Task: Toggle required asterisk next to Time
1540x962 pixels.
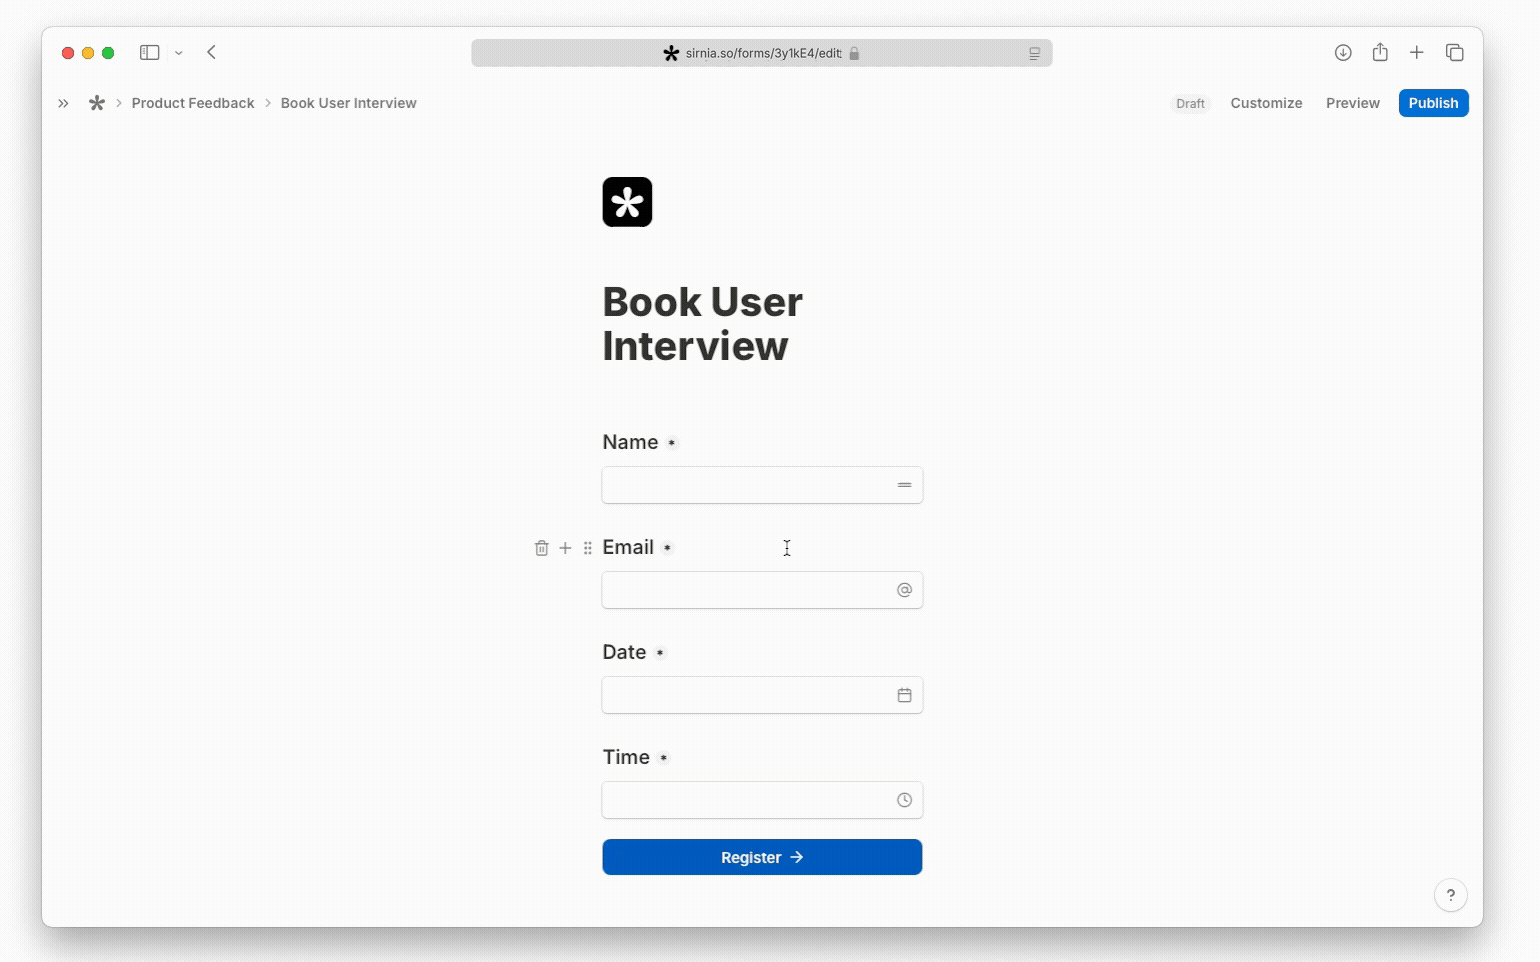Action: click(664, 758)
